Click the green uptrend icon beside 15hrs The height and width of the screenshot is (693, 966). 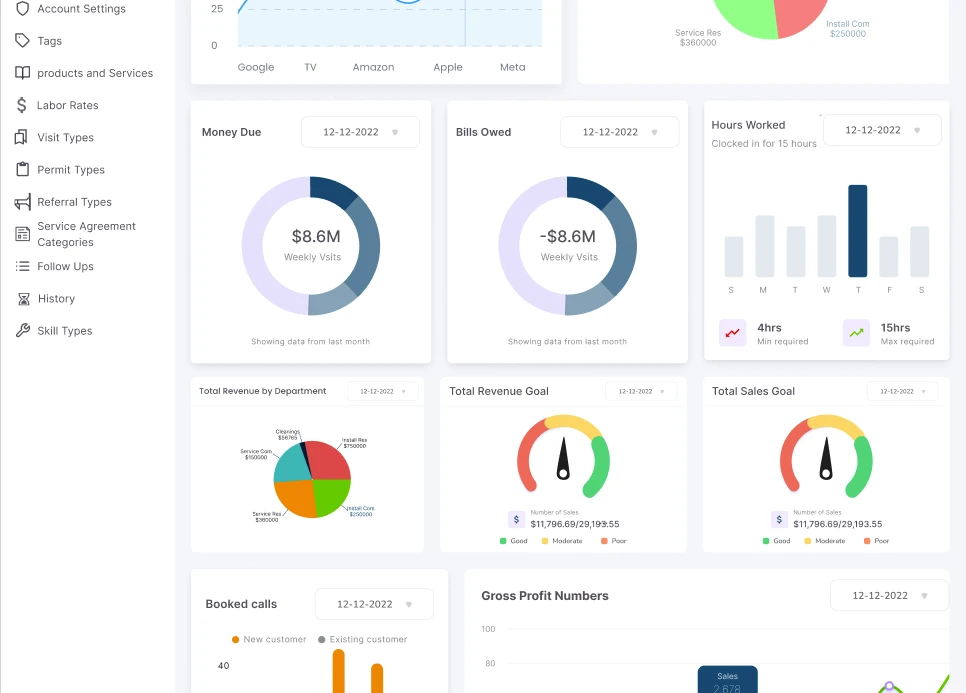(856, 333)
